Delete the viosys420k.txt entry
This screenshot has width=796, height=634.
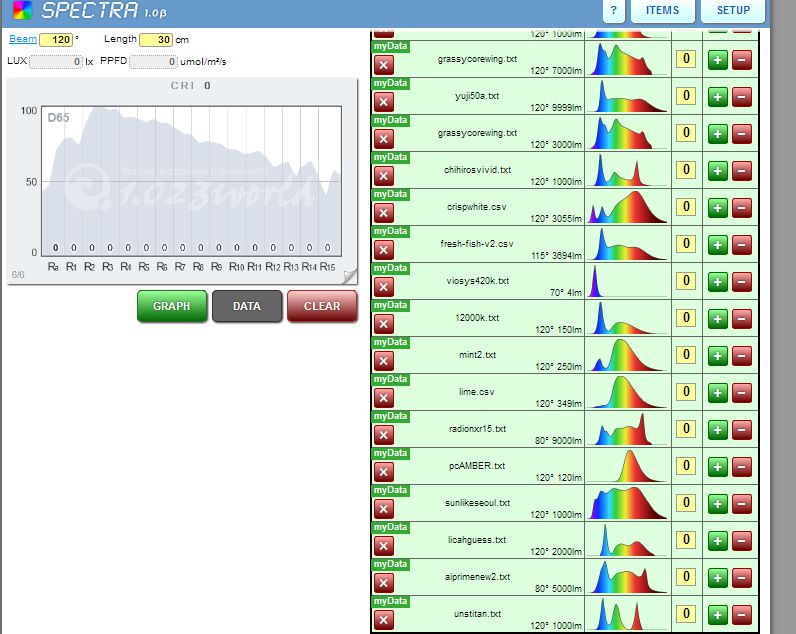(383, 287)
